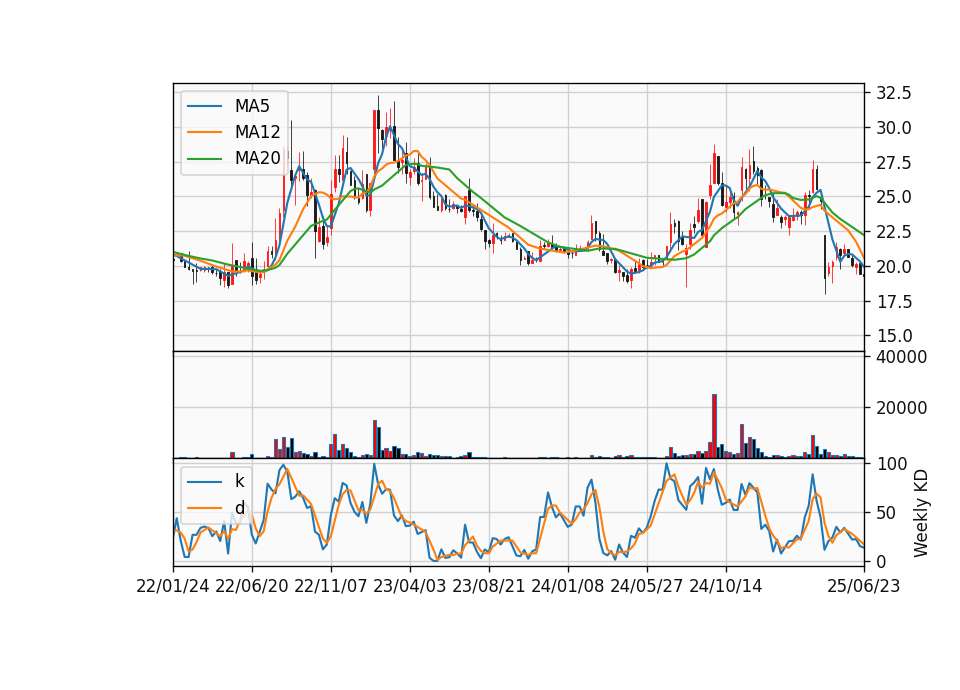Click the 22/11/07 date tick label
Viewport: 960px width, 690px height.
331,586
